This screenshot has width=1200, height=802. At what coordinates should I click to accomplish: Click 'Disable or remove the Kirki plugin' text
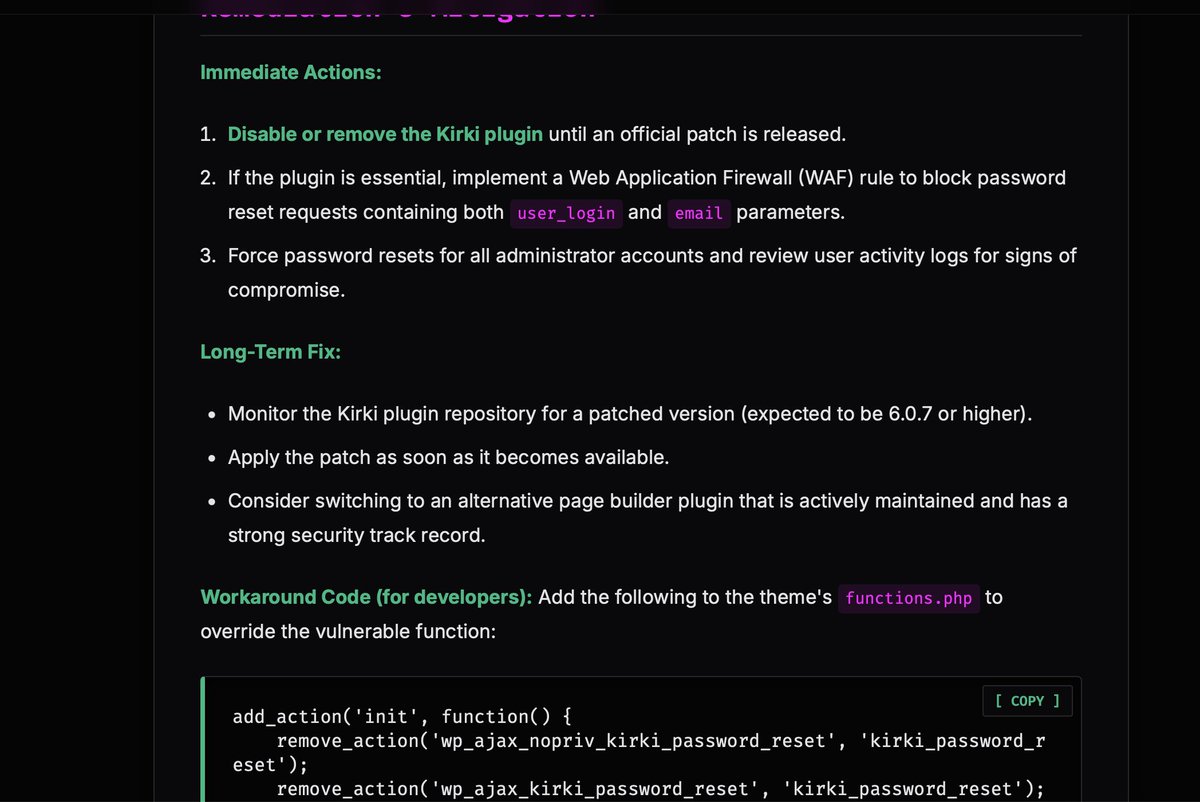coord(385,134)
